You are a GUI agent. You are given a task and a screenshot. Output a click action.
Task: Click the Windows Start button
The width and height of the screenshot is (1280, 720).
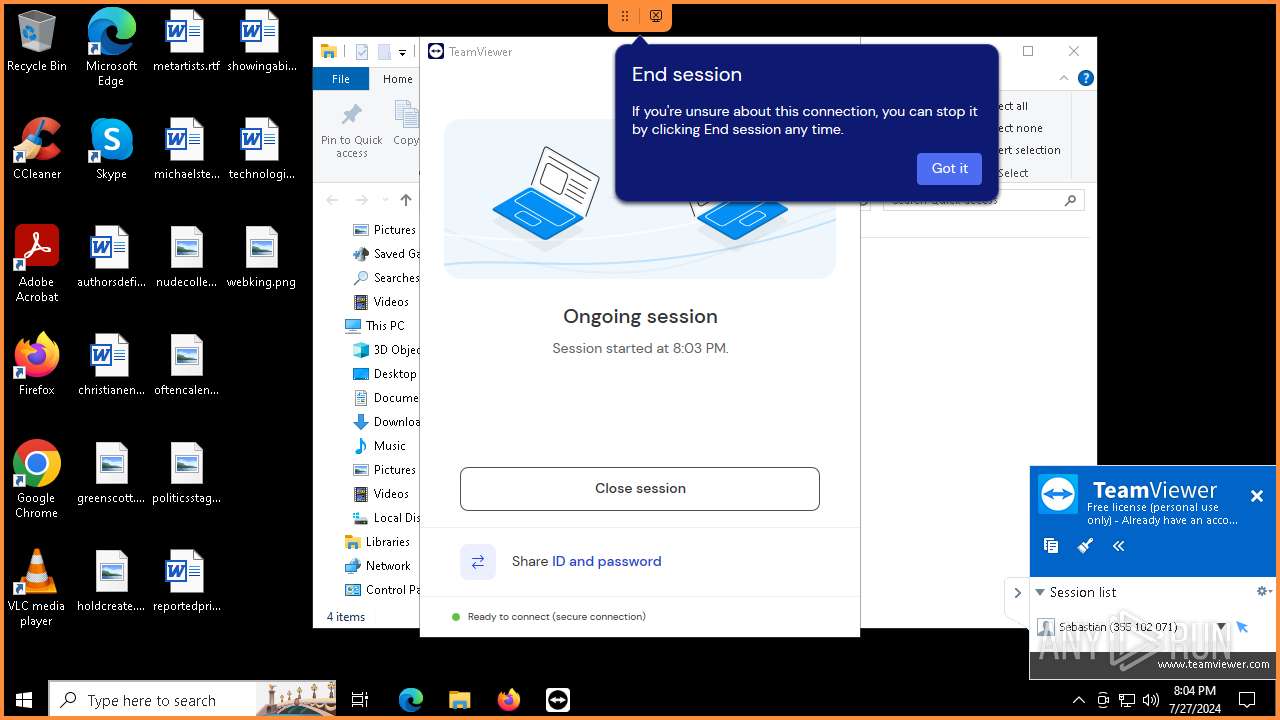click(24, 700)
